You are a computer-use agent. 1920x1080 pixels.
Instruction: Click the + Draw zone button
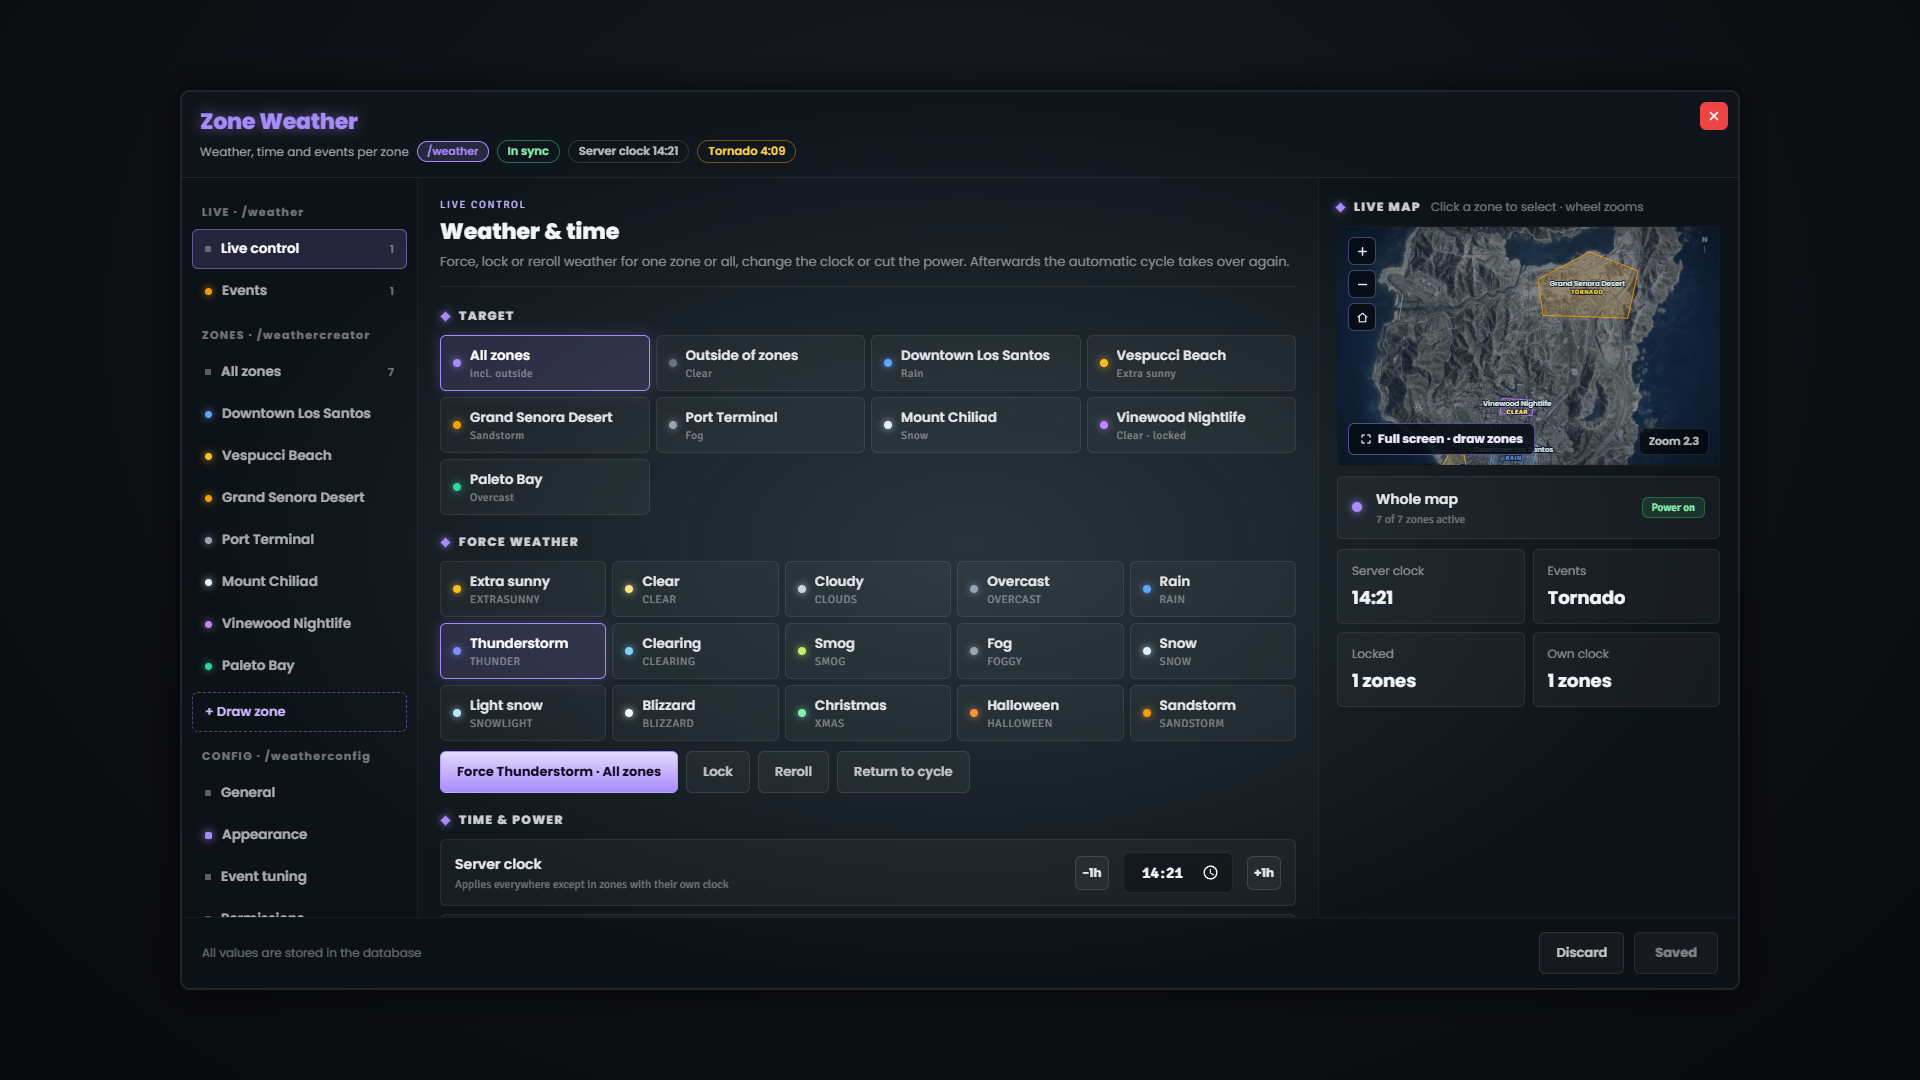[299, 712]
